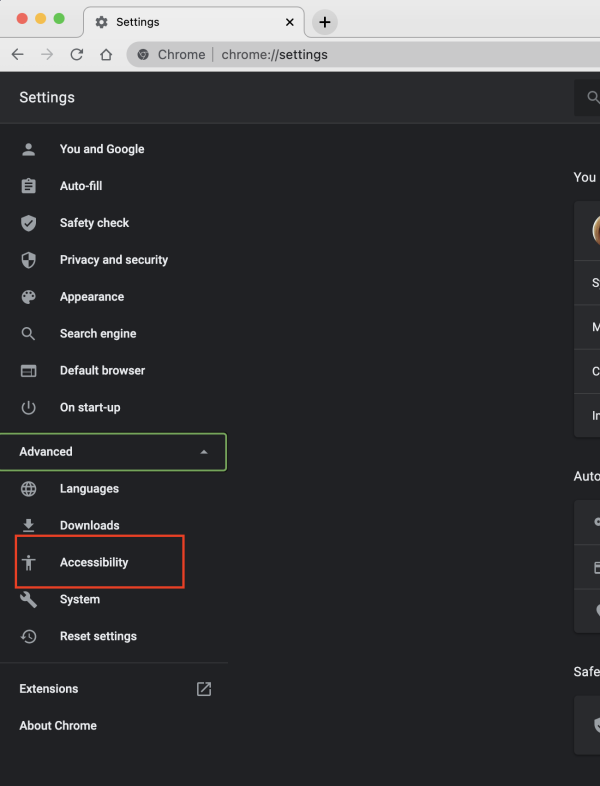
Task: Click the Languages globe icon
Action: click(29, 489)
